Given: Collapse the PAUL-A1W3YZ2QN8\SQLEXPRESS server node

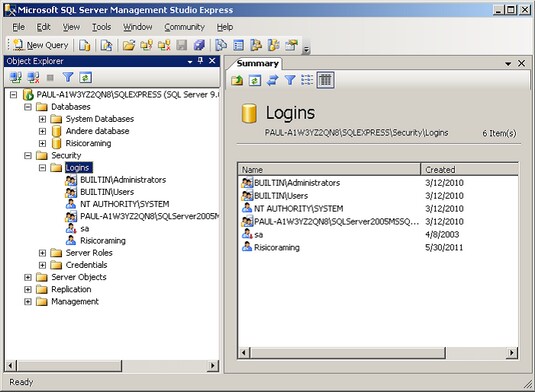Looking at the screenshot, I should pos(13,95).
